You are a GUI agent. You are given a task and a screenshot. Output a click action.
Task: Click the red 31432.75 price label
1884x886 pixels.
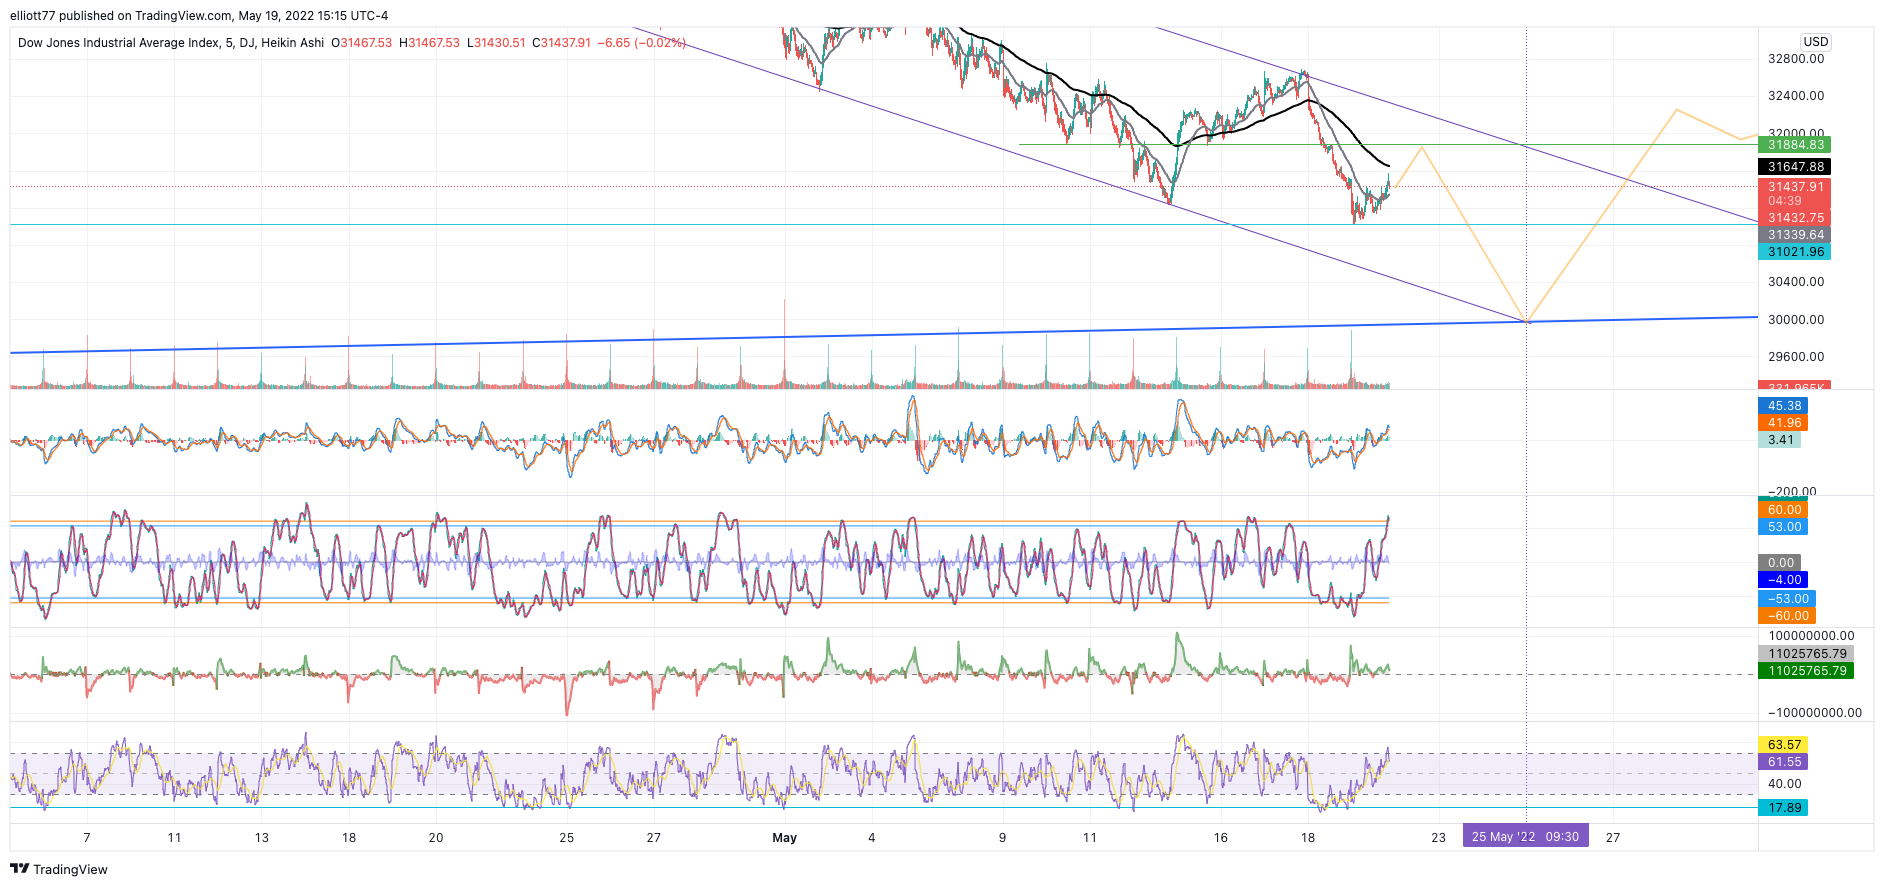click(1794, 218)
